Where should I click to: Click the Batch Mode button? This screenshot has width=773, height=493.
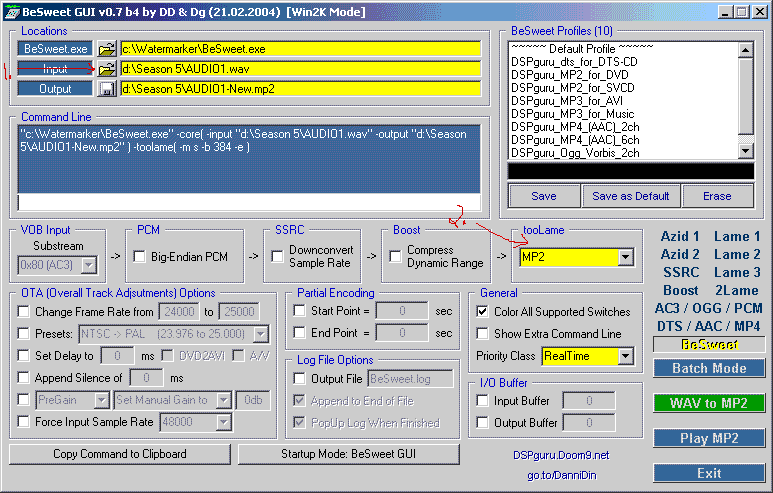tap(709, 368)
